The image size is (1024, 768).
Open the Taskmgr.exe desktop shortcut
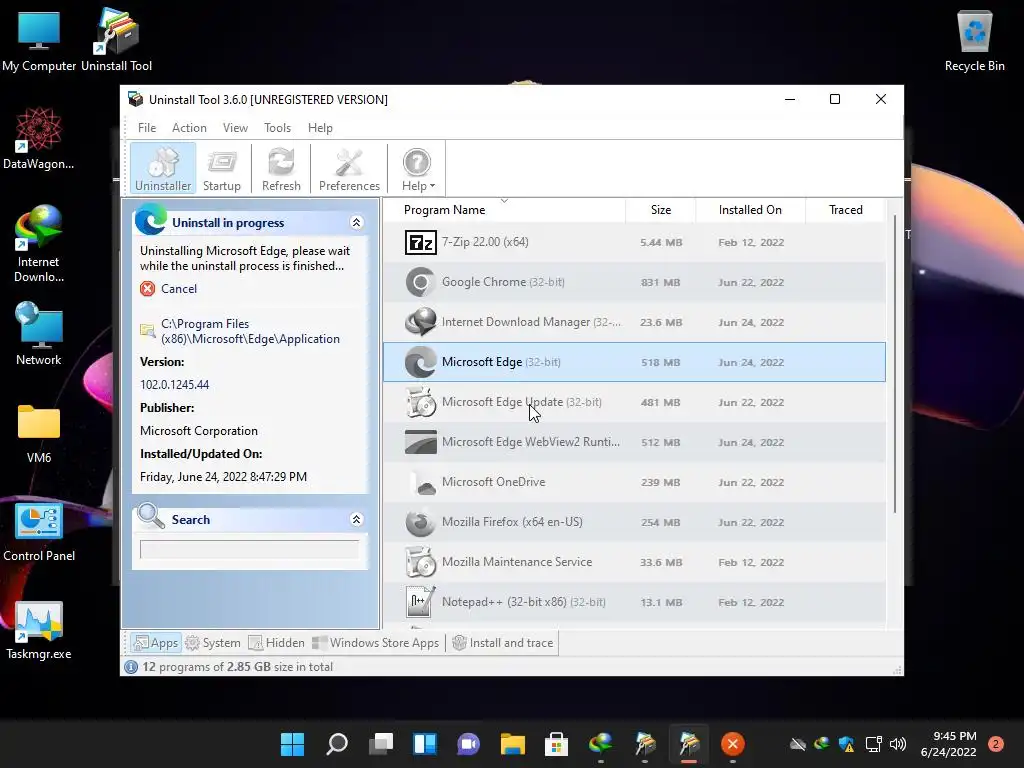click(x=39, y=631)
